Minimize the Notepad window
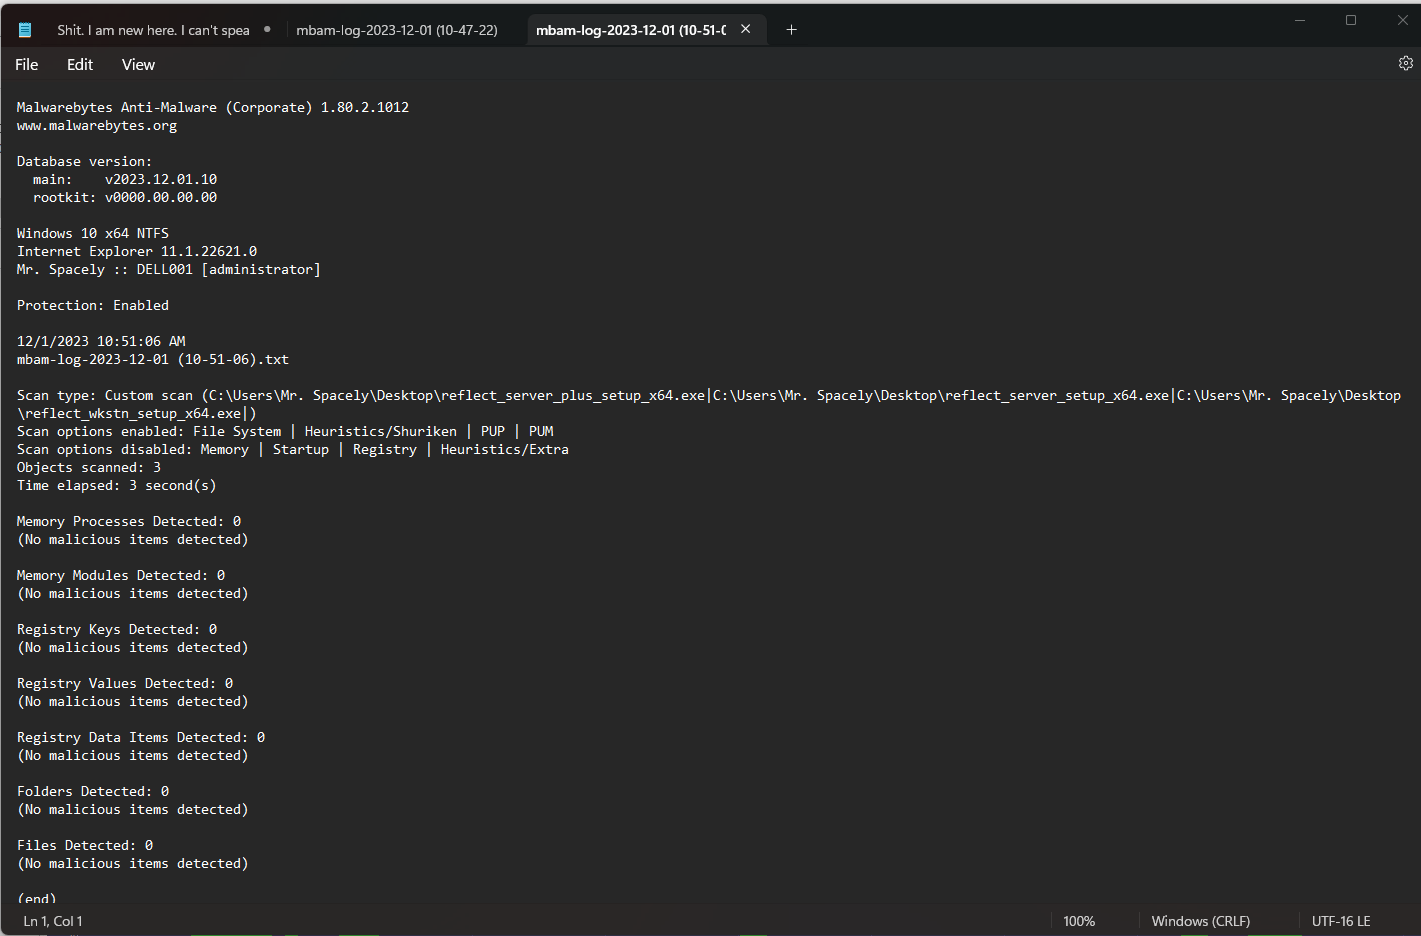The height and width of the screenshot is (936, 1421). coord(1300,20)
